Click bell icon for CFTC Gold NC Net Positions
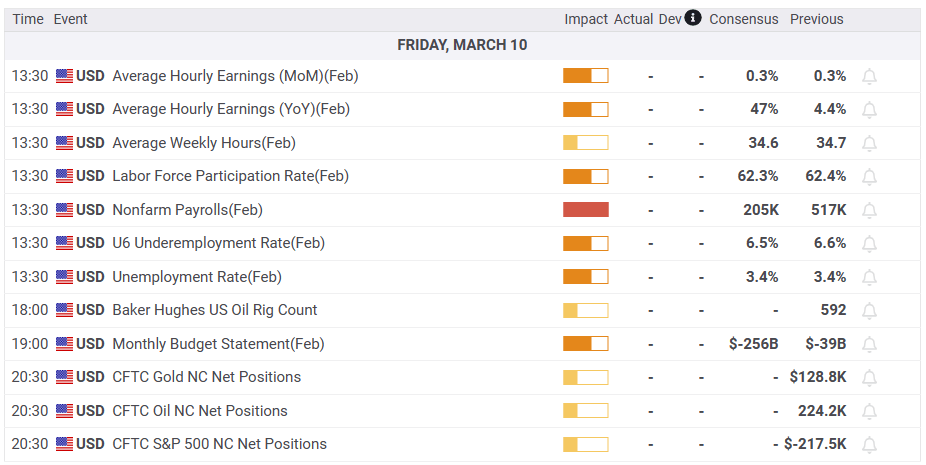Image resolution: width=926 pixels, height=465 pixels. [x=869, y=377]
